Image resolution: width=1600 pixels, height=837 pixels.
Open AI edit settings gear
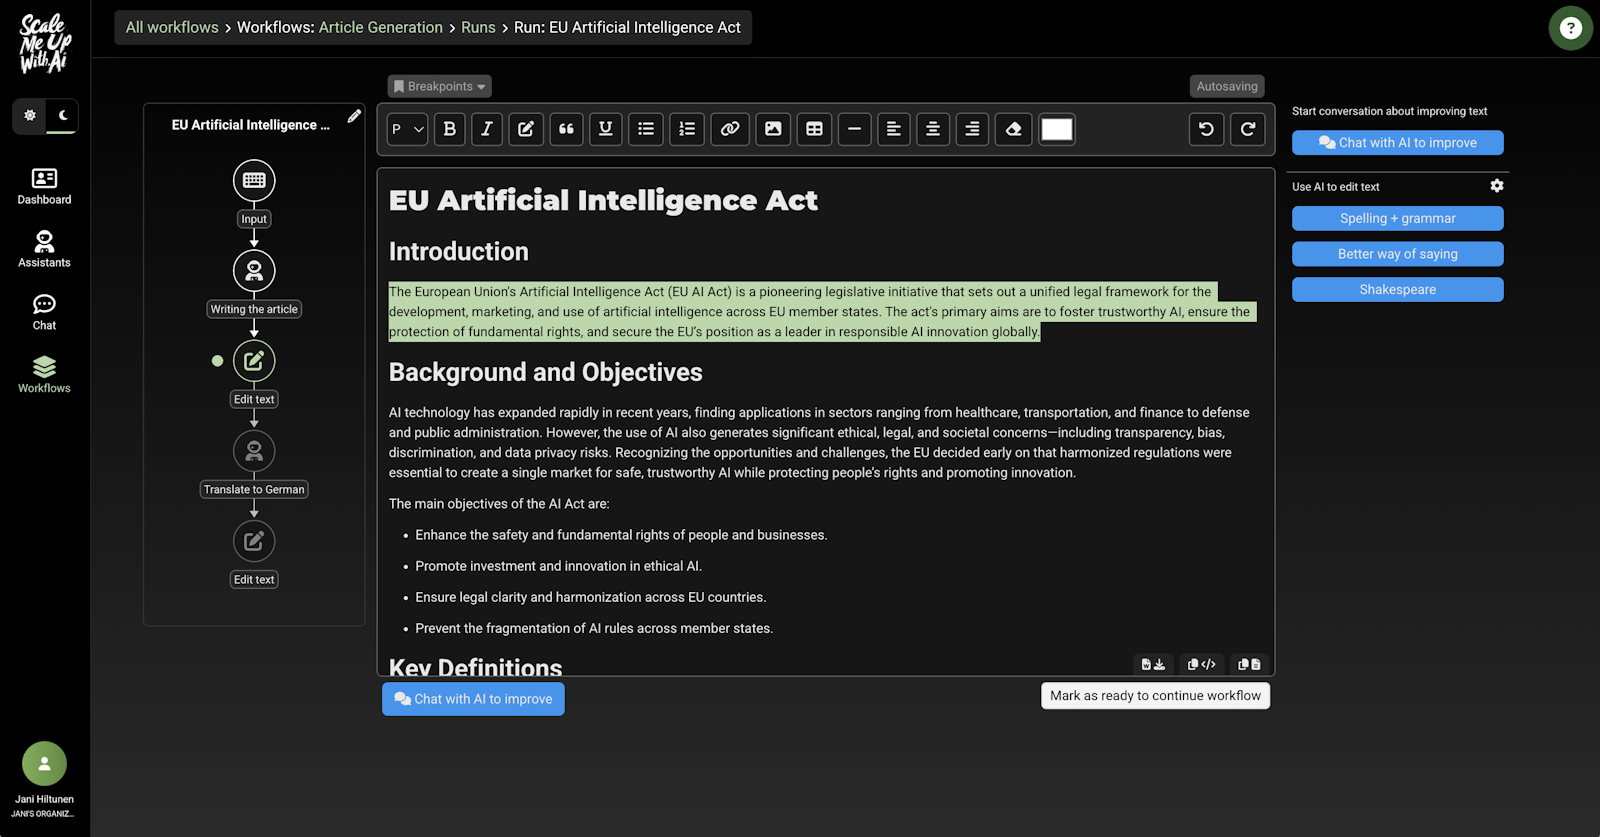tap(1496, 186)
